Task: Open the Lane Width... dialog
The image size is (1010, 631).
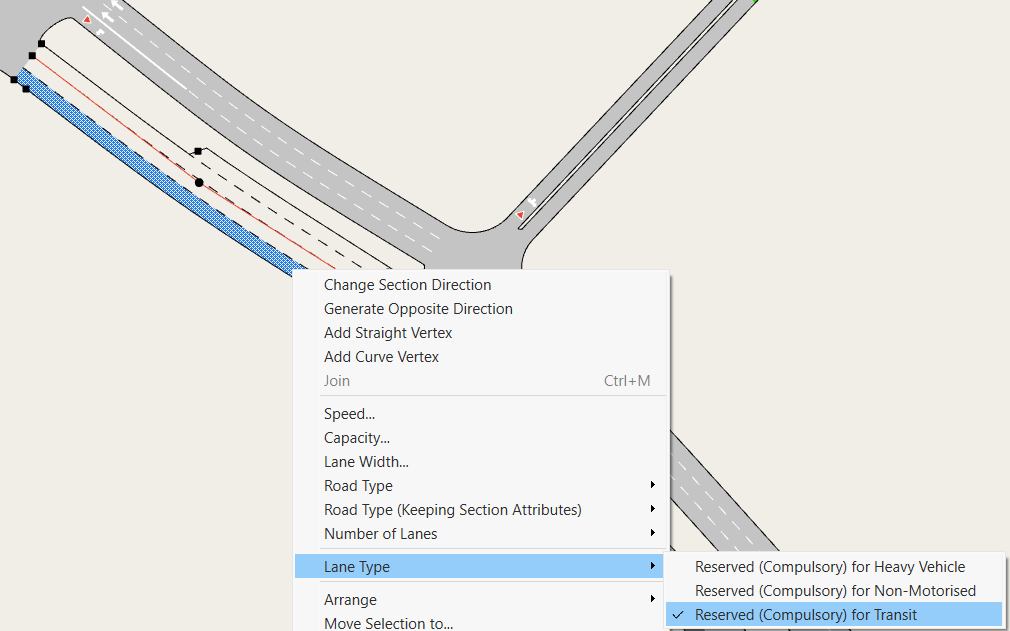Action: tap(366, 462)
